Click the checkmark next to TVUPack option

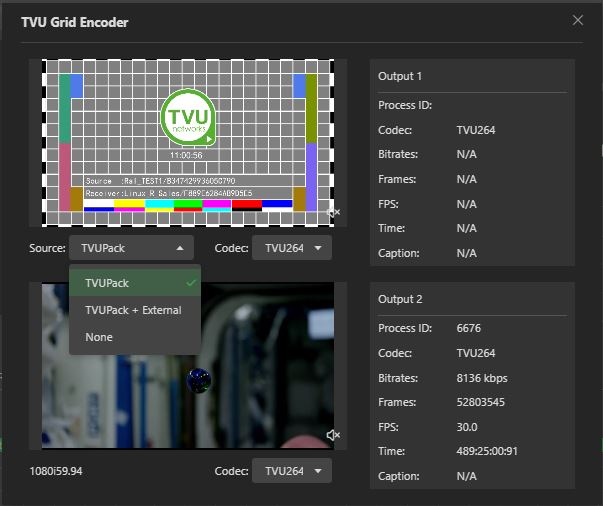pyautogui.click(x=191, y=283)
